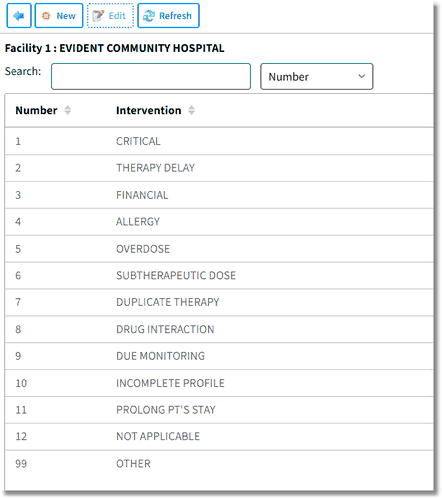Select the CRITICAL intervention row
The height and width of the screenshot is (499, 442).
(x=219, y=141)
